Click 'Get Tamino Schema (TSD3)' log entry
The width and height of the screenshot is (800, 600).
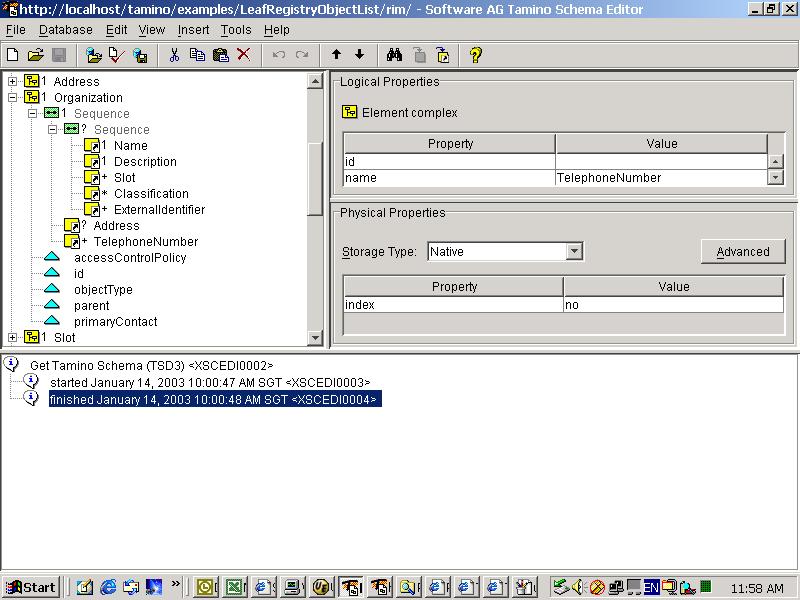pyautogui.click(x=152, y=365)
